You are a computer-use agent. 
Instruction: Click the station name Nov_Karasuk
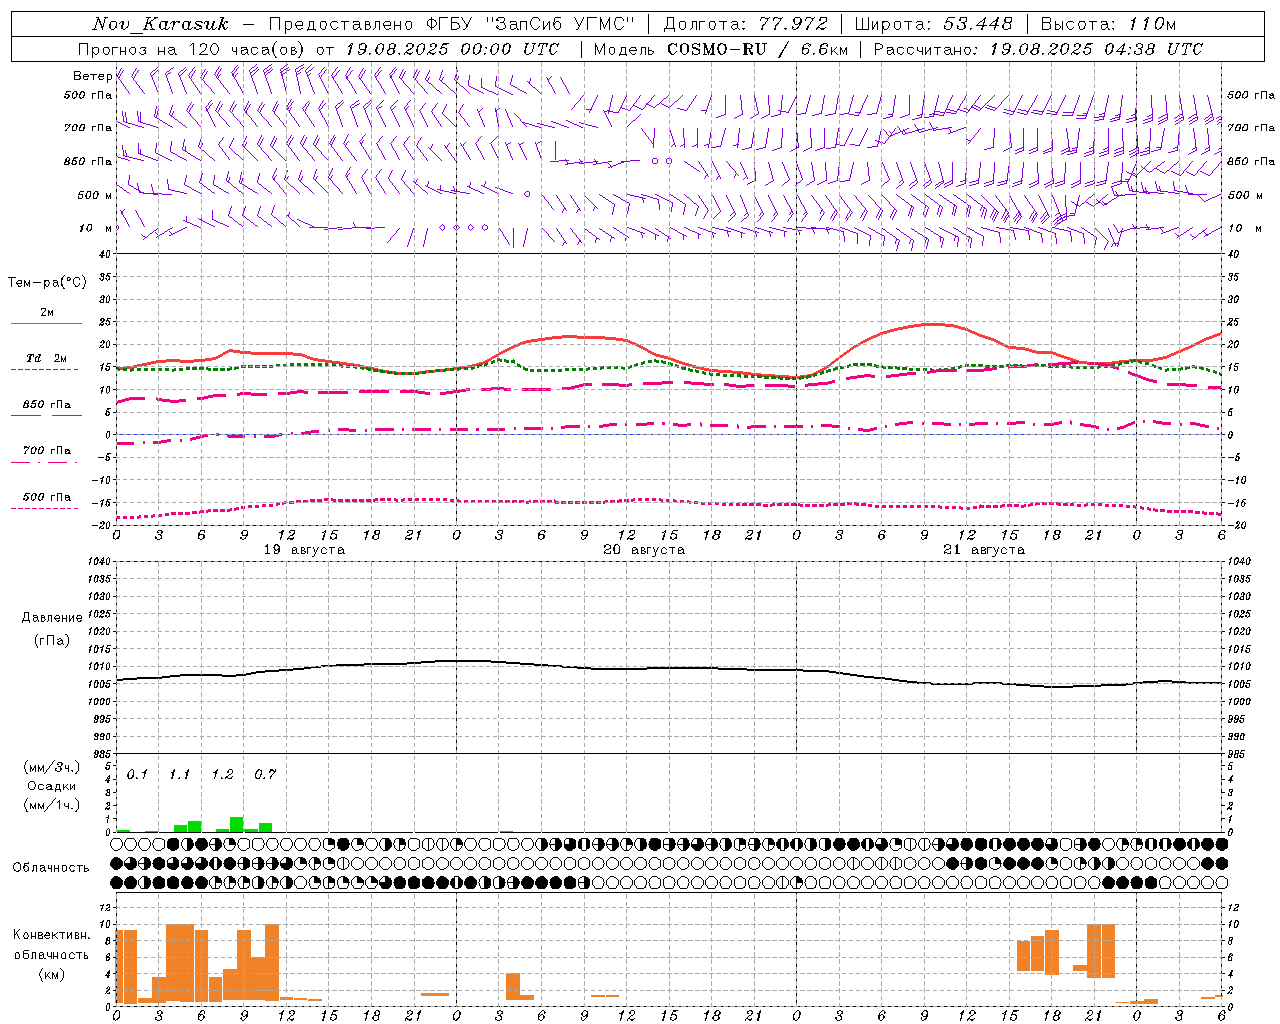[161, 24]
